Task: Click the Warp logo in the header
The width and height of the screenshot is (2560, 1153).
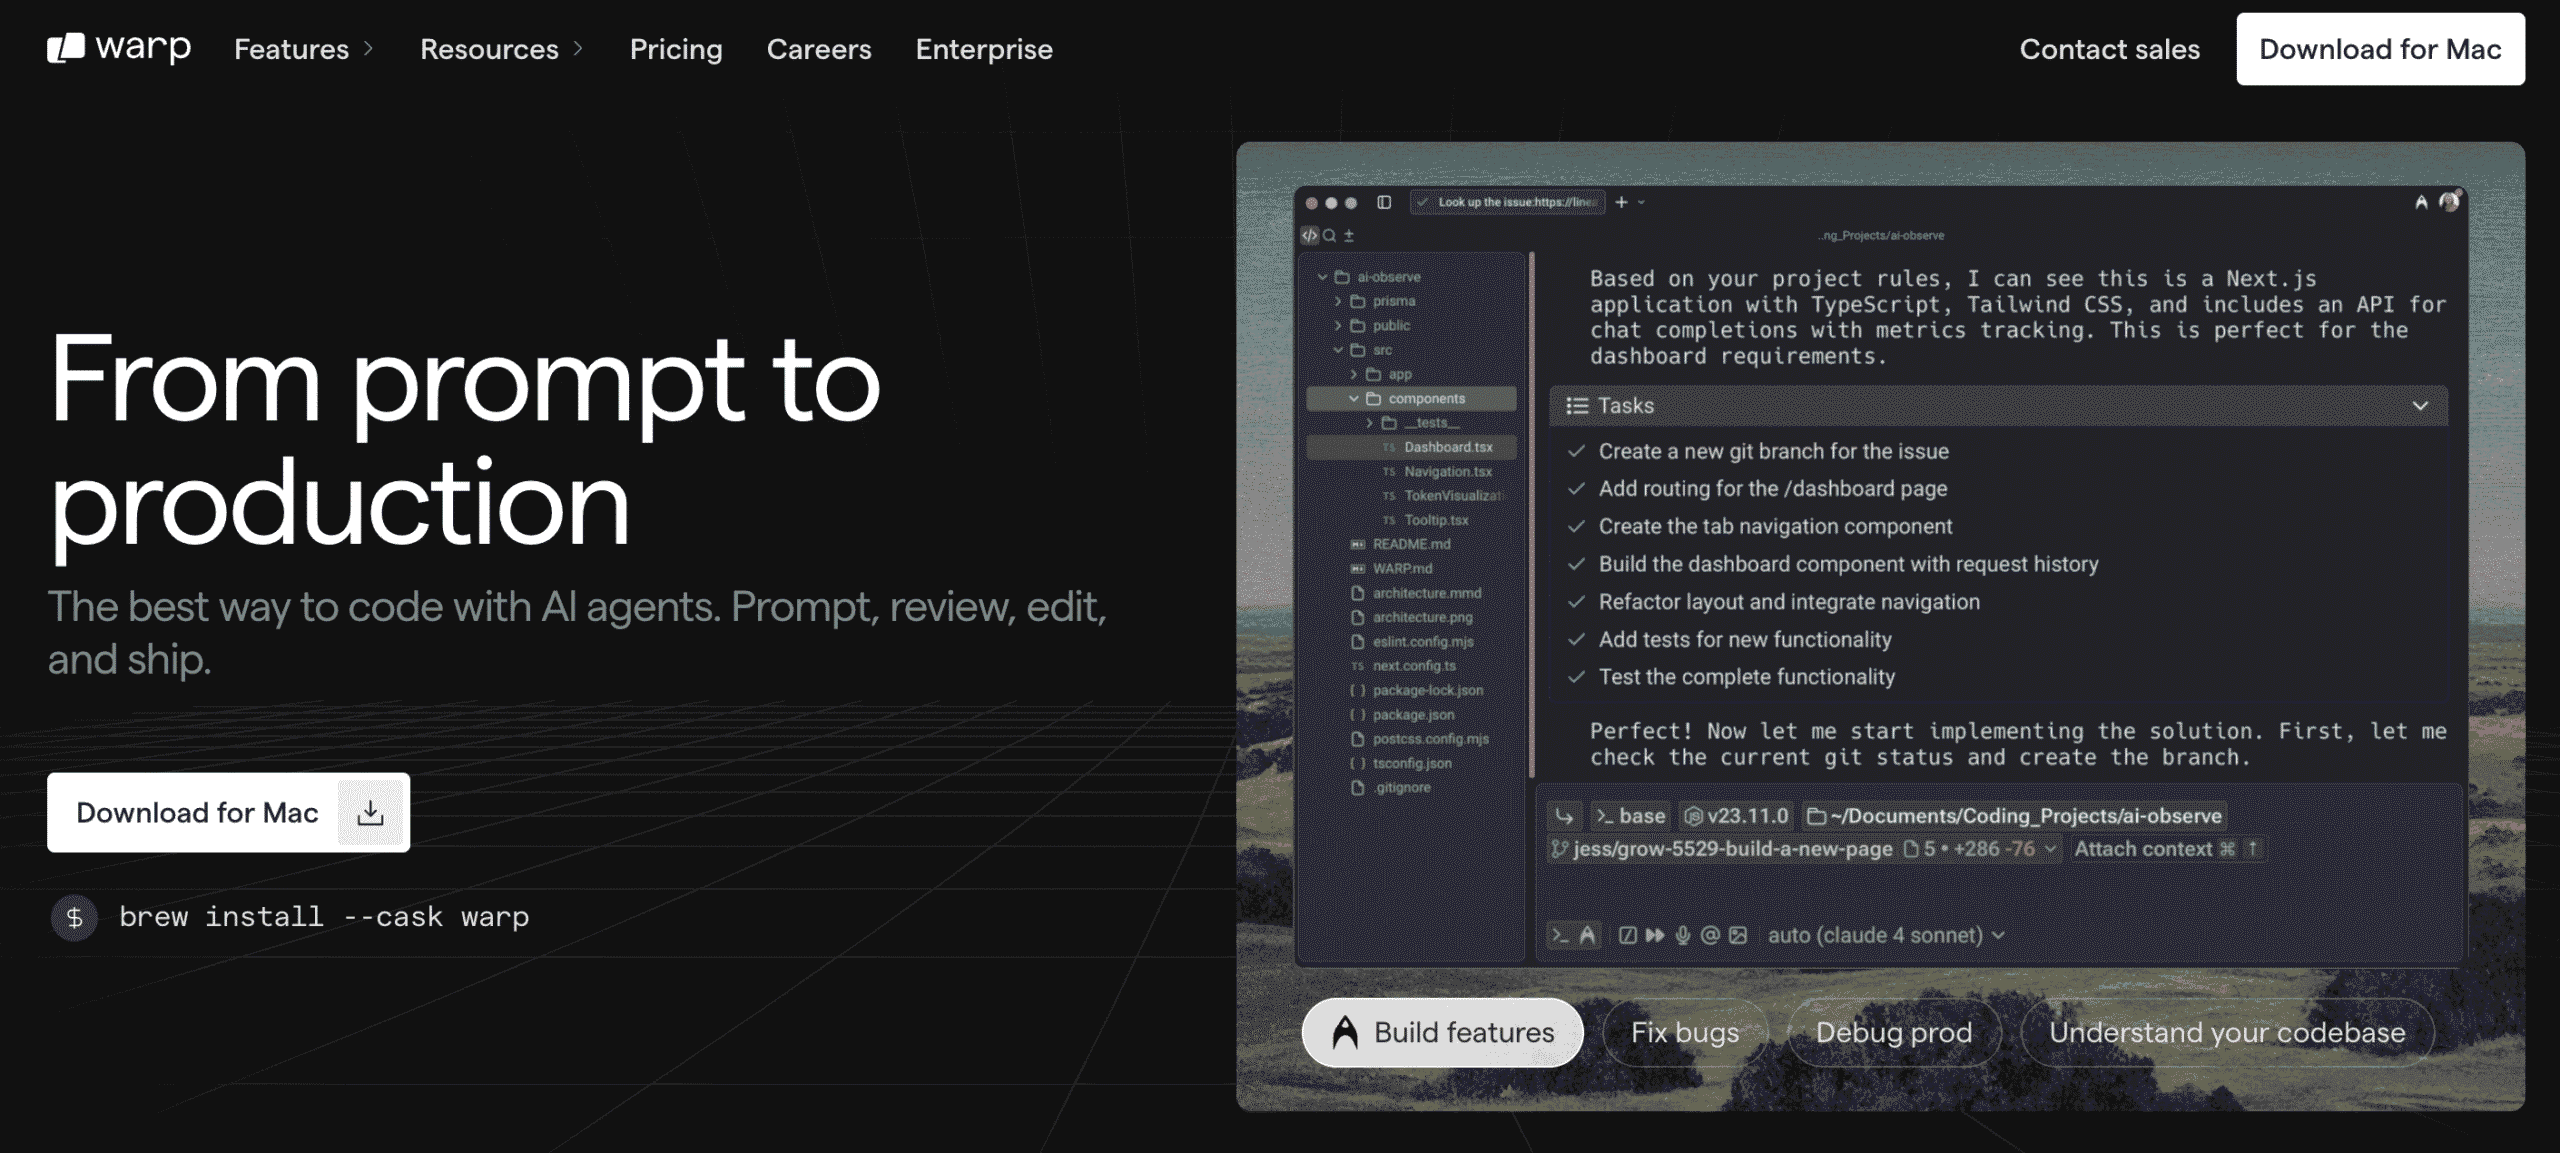Action: (119, 48)
